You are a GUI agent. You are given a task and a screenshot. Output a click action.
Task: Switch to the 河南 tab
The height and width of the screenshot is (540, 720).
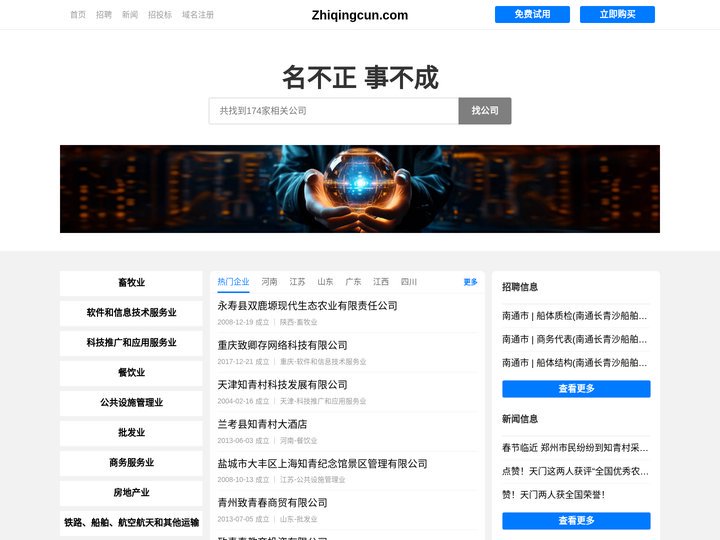coord(270,282)
